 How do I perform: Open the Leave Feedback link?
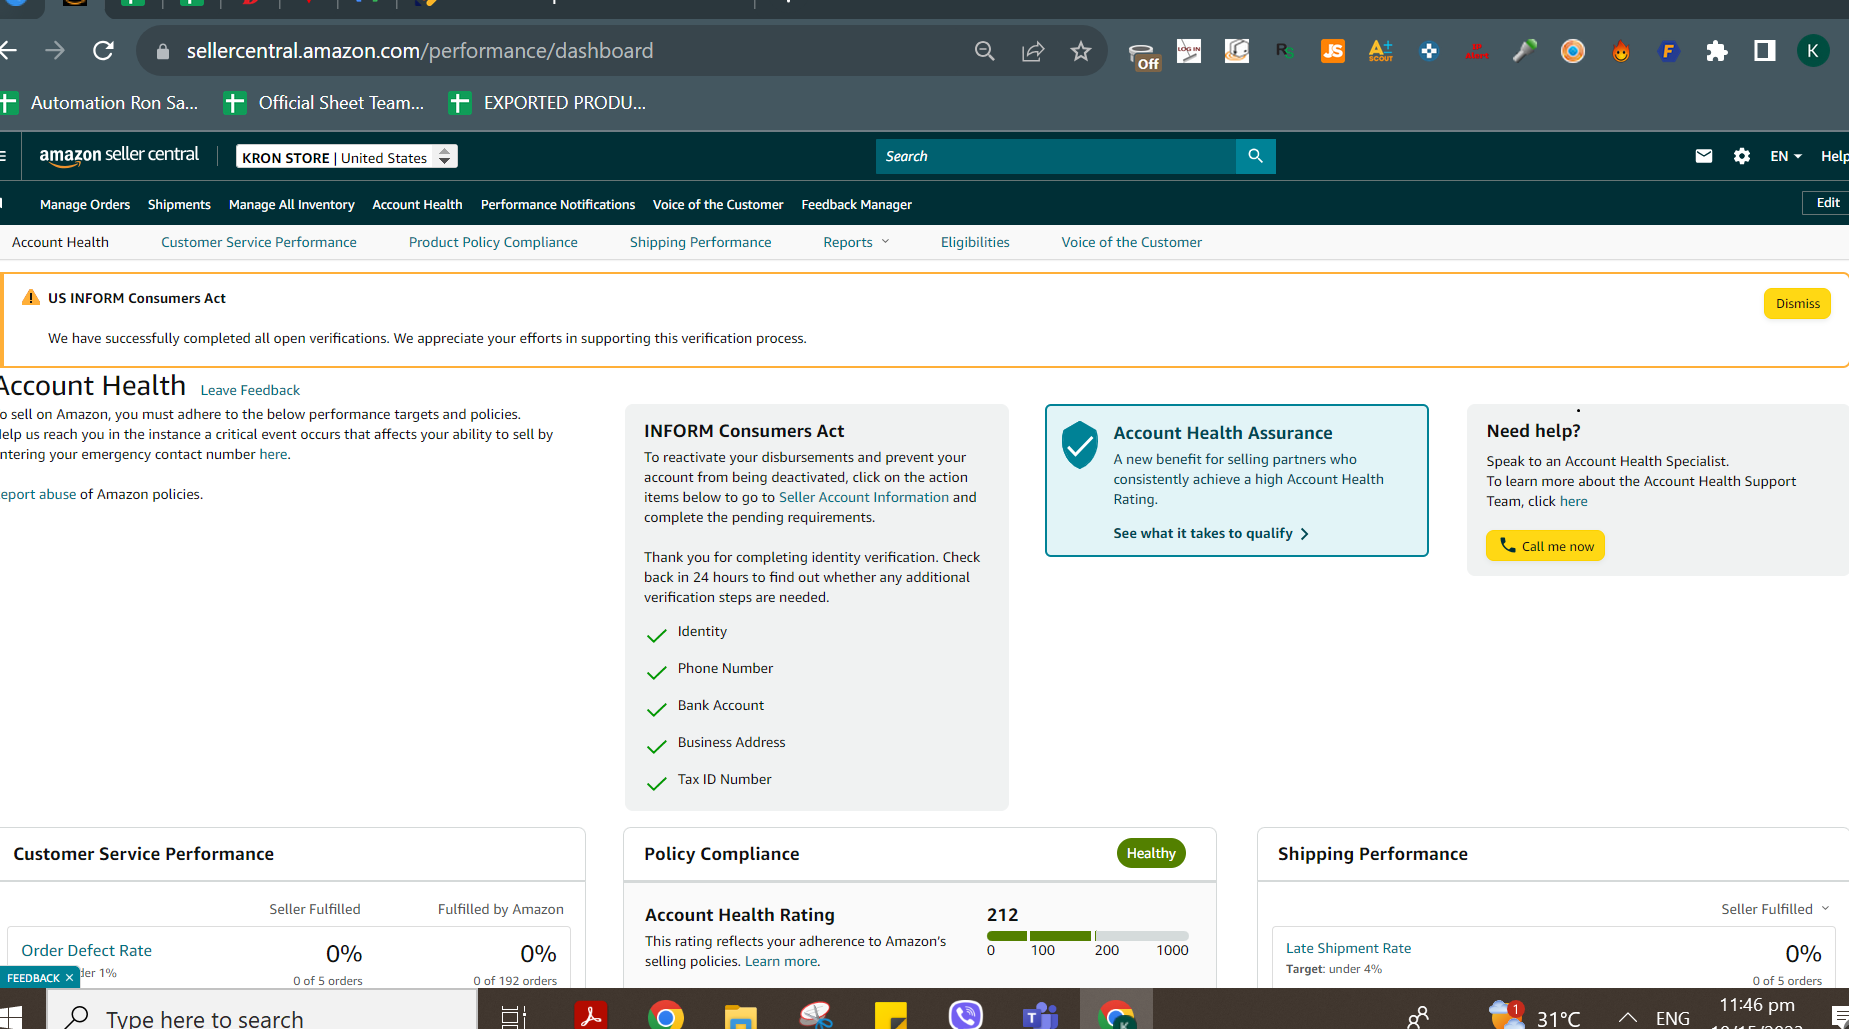[250, 390]
